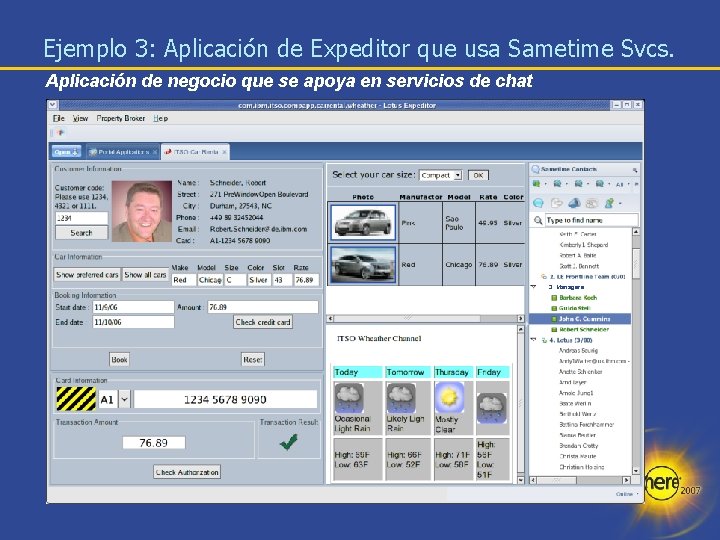Click the Rate cell 76.89 in car table
Screen dimensions: 720x540
489,265
